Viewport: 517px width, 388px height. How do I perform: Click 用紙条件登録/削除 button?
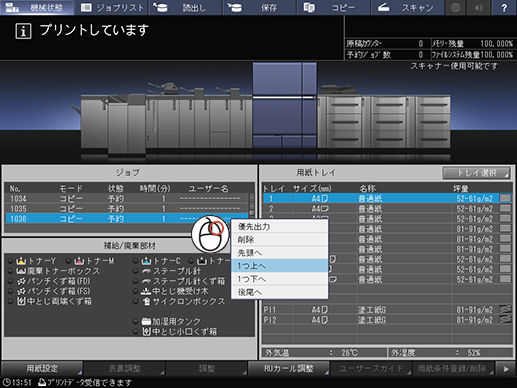coord(453,368)
